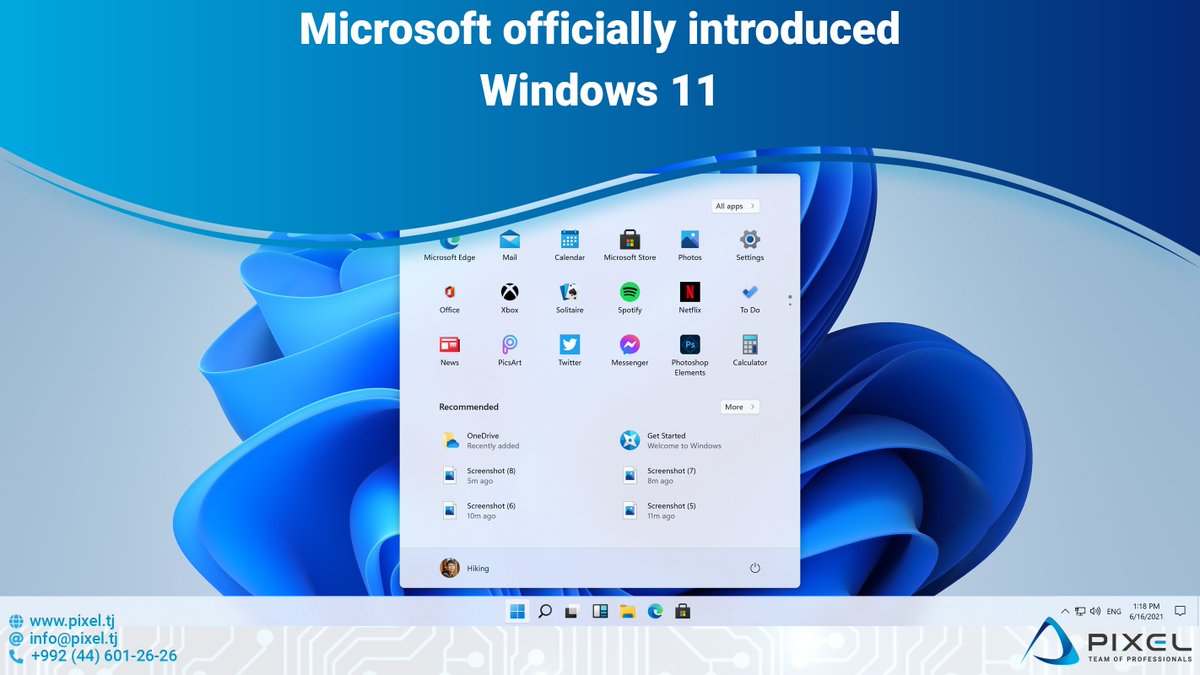The height and width of the screenshot is (675, 1200).
Task: Open the Hiking user account menu
Action: (x=465, y=568)
